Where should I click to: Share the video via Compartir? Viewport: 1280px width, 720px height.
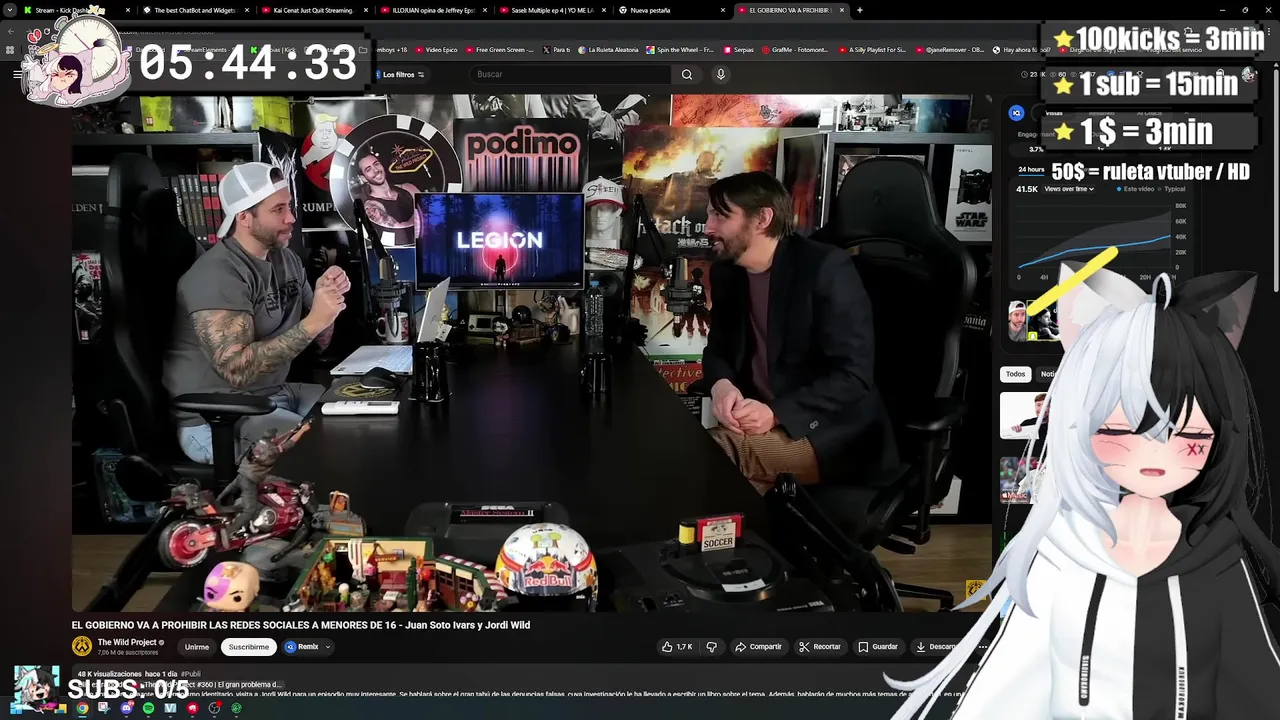[x=758, y=647]
